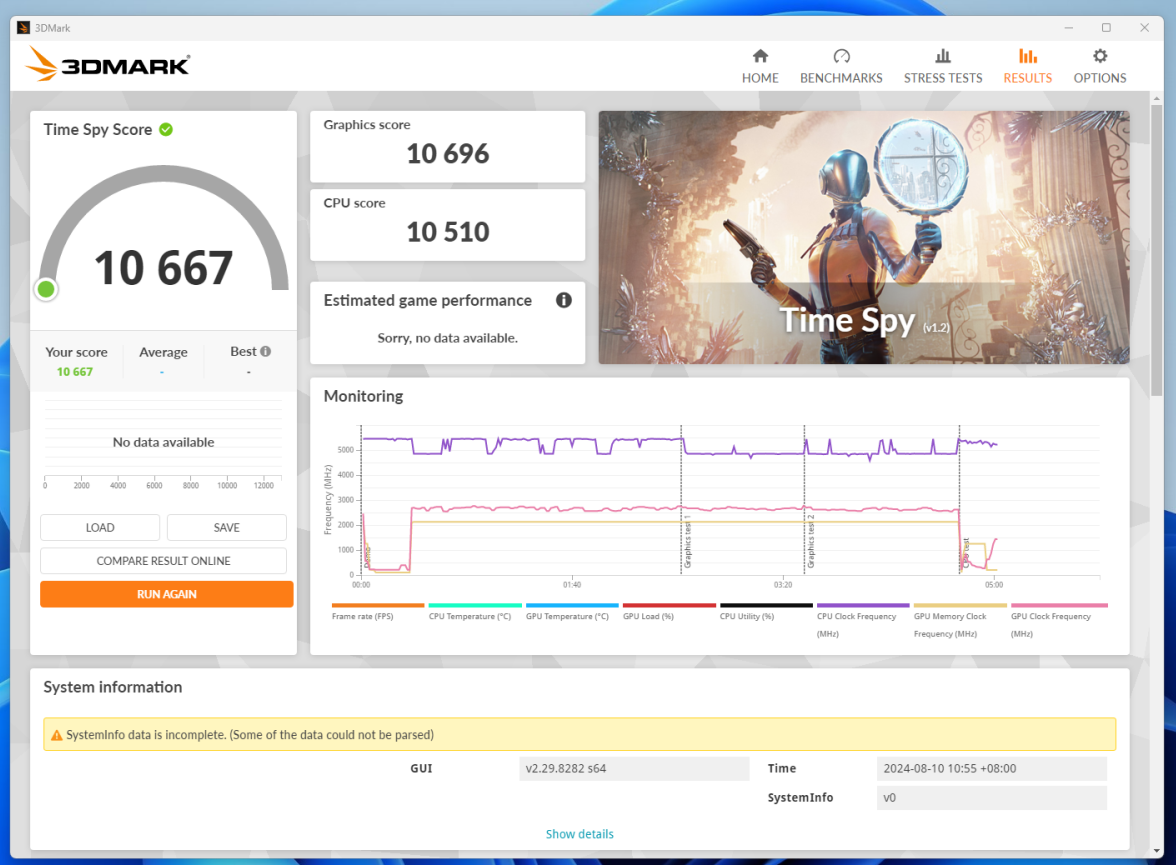Click GUI version field v2.29.8282 s64
Viewport: 1176px width, 865px height.
tap(634, 768)
